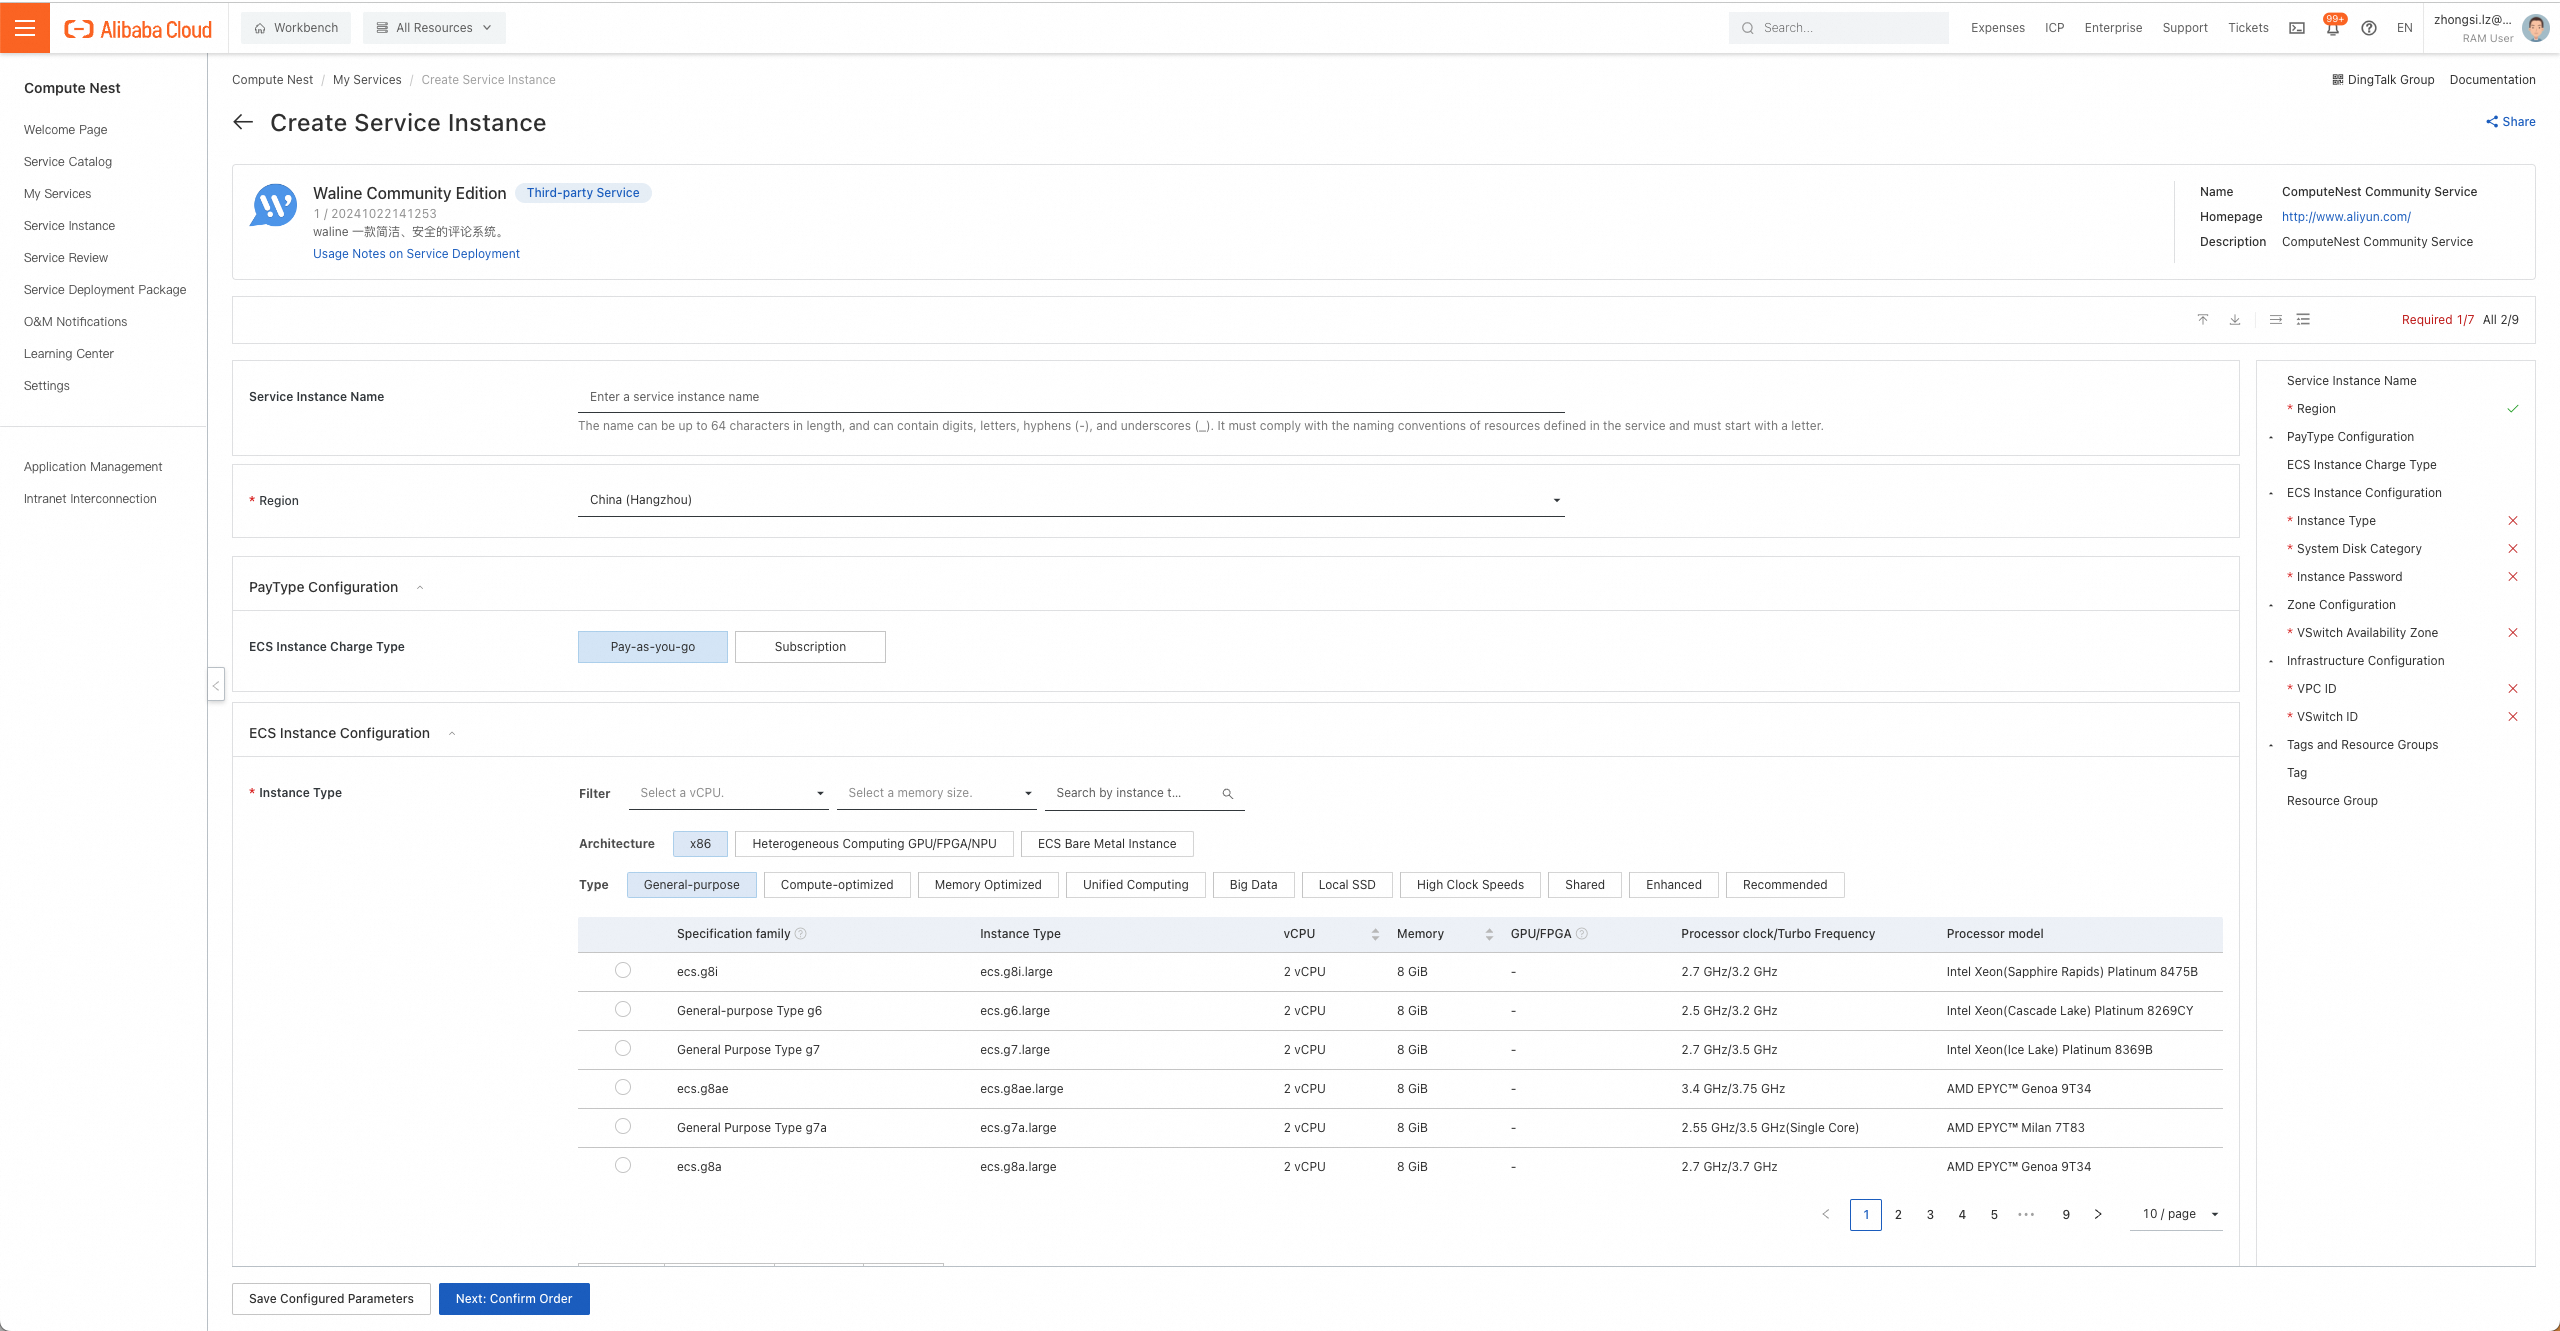
Task: Open the All Resources dropdown
Action: pos(434,28)
